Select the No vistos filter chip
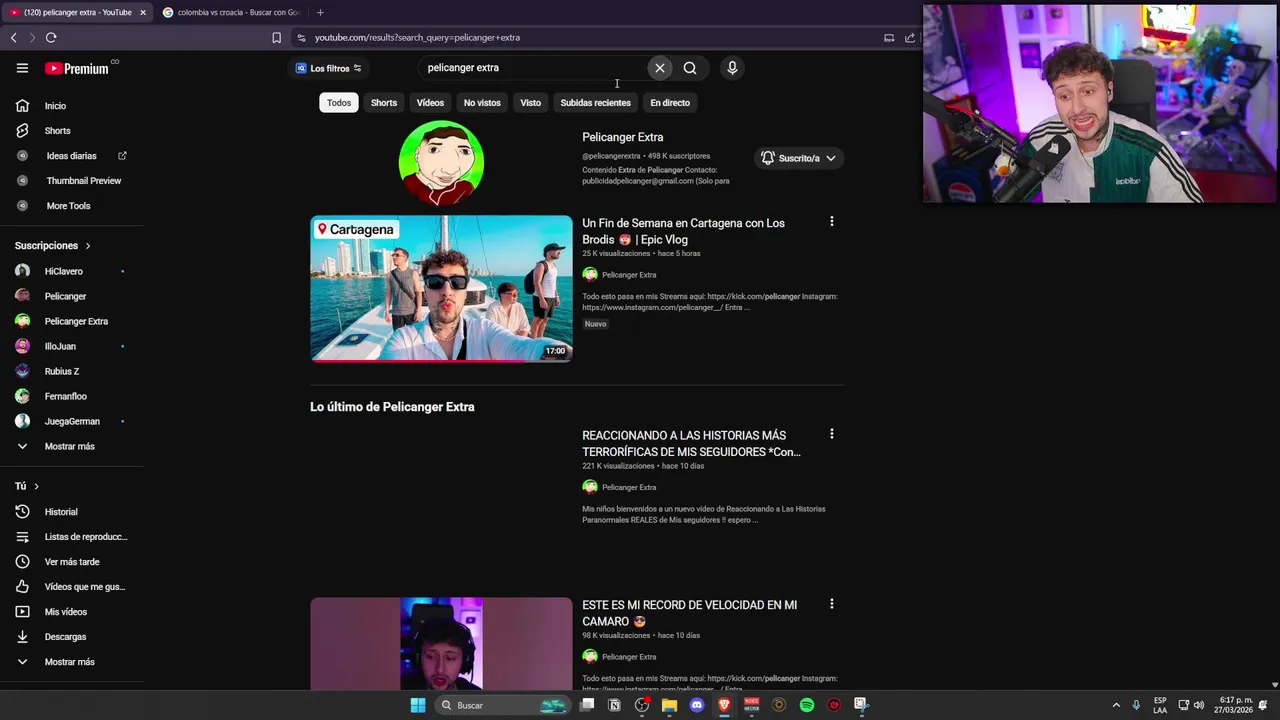The width and height of the screenshot is (1280, 720). coord(482,103)
